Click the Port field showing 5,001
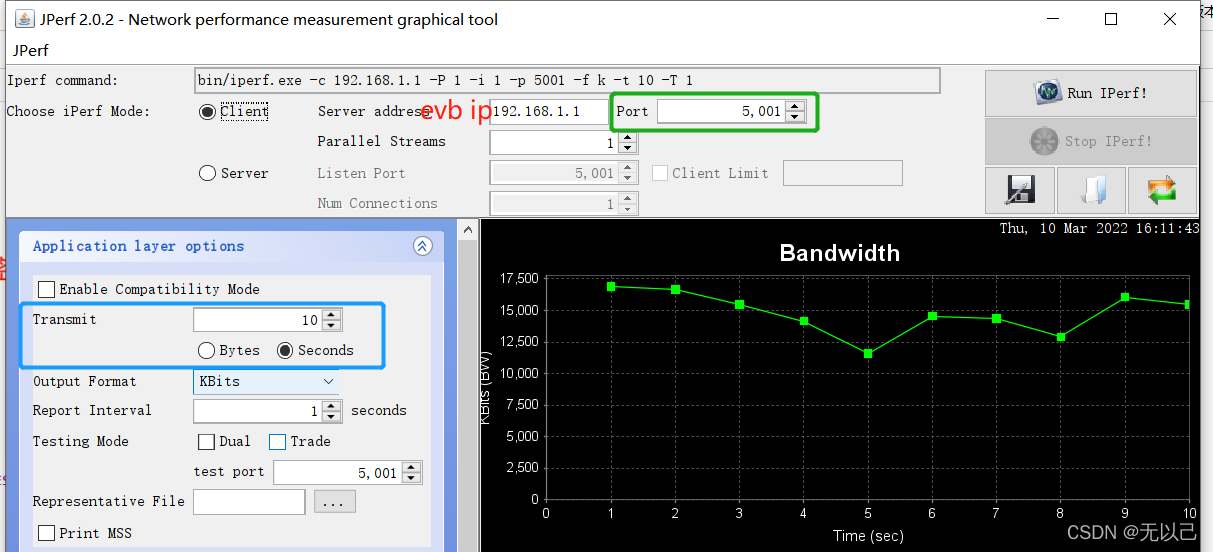The image size is (1213, 552). [x=721, y=112]
